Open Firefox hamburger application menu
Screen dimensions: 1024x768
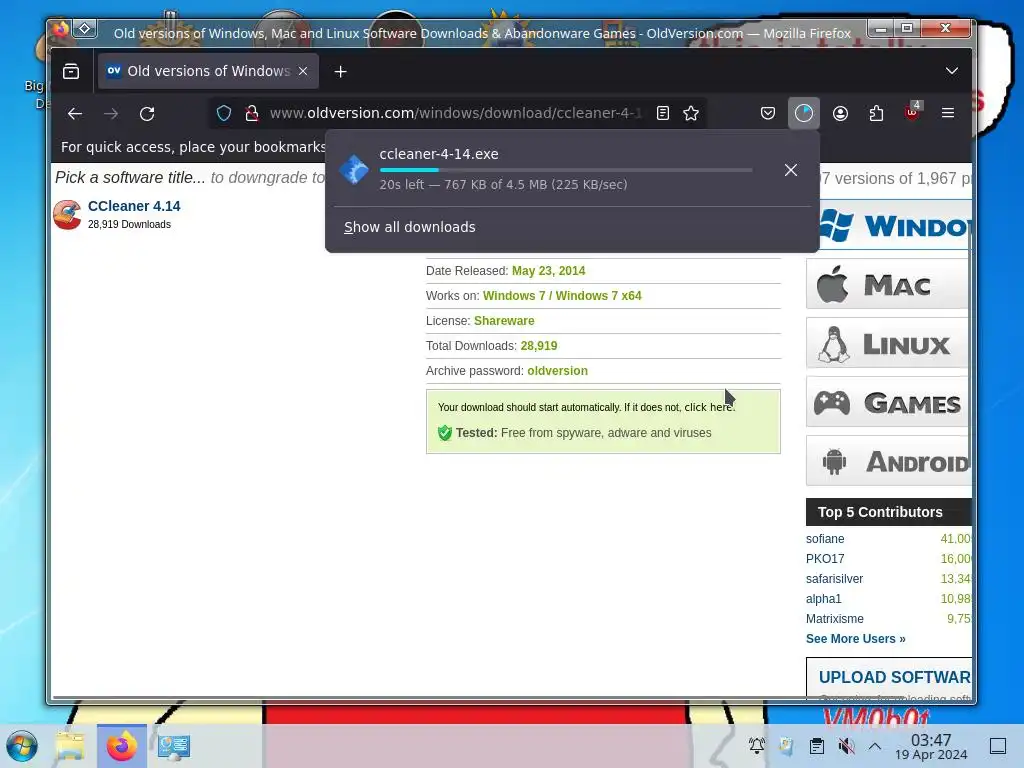(948, 114)
